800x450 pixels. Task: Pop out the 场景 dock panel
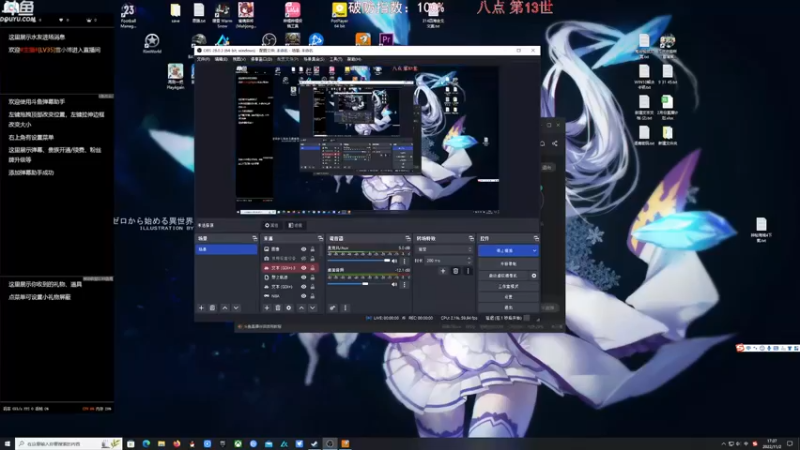[255, 238]
